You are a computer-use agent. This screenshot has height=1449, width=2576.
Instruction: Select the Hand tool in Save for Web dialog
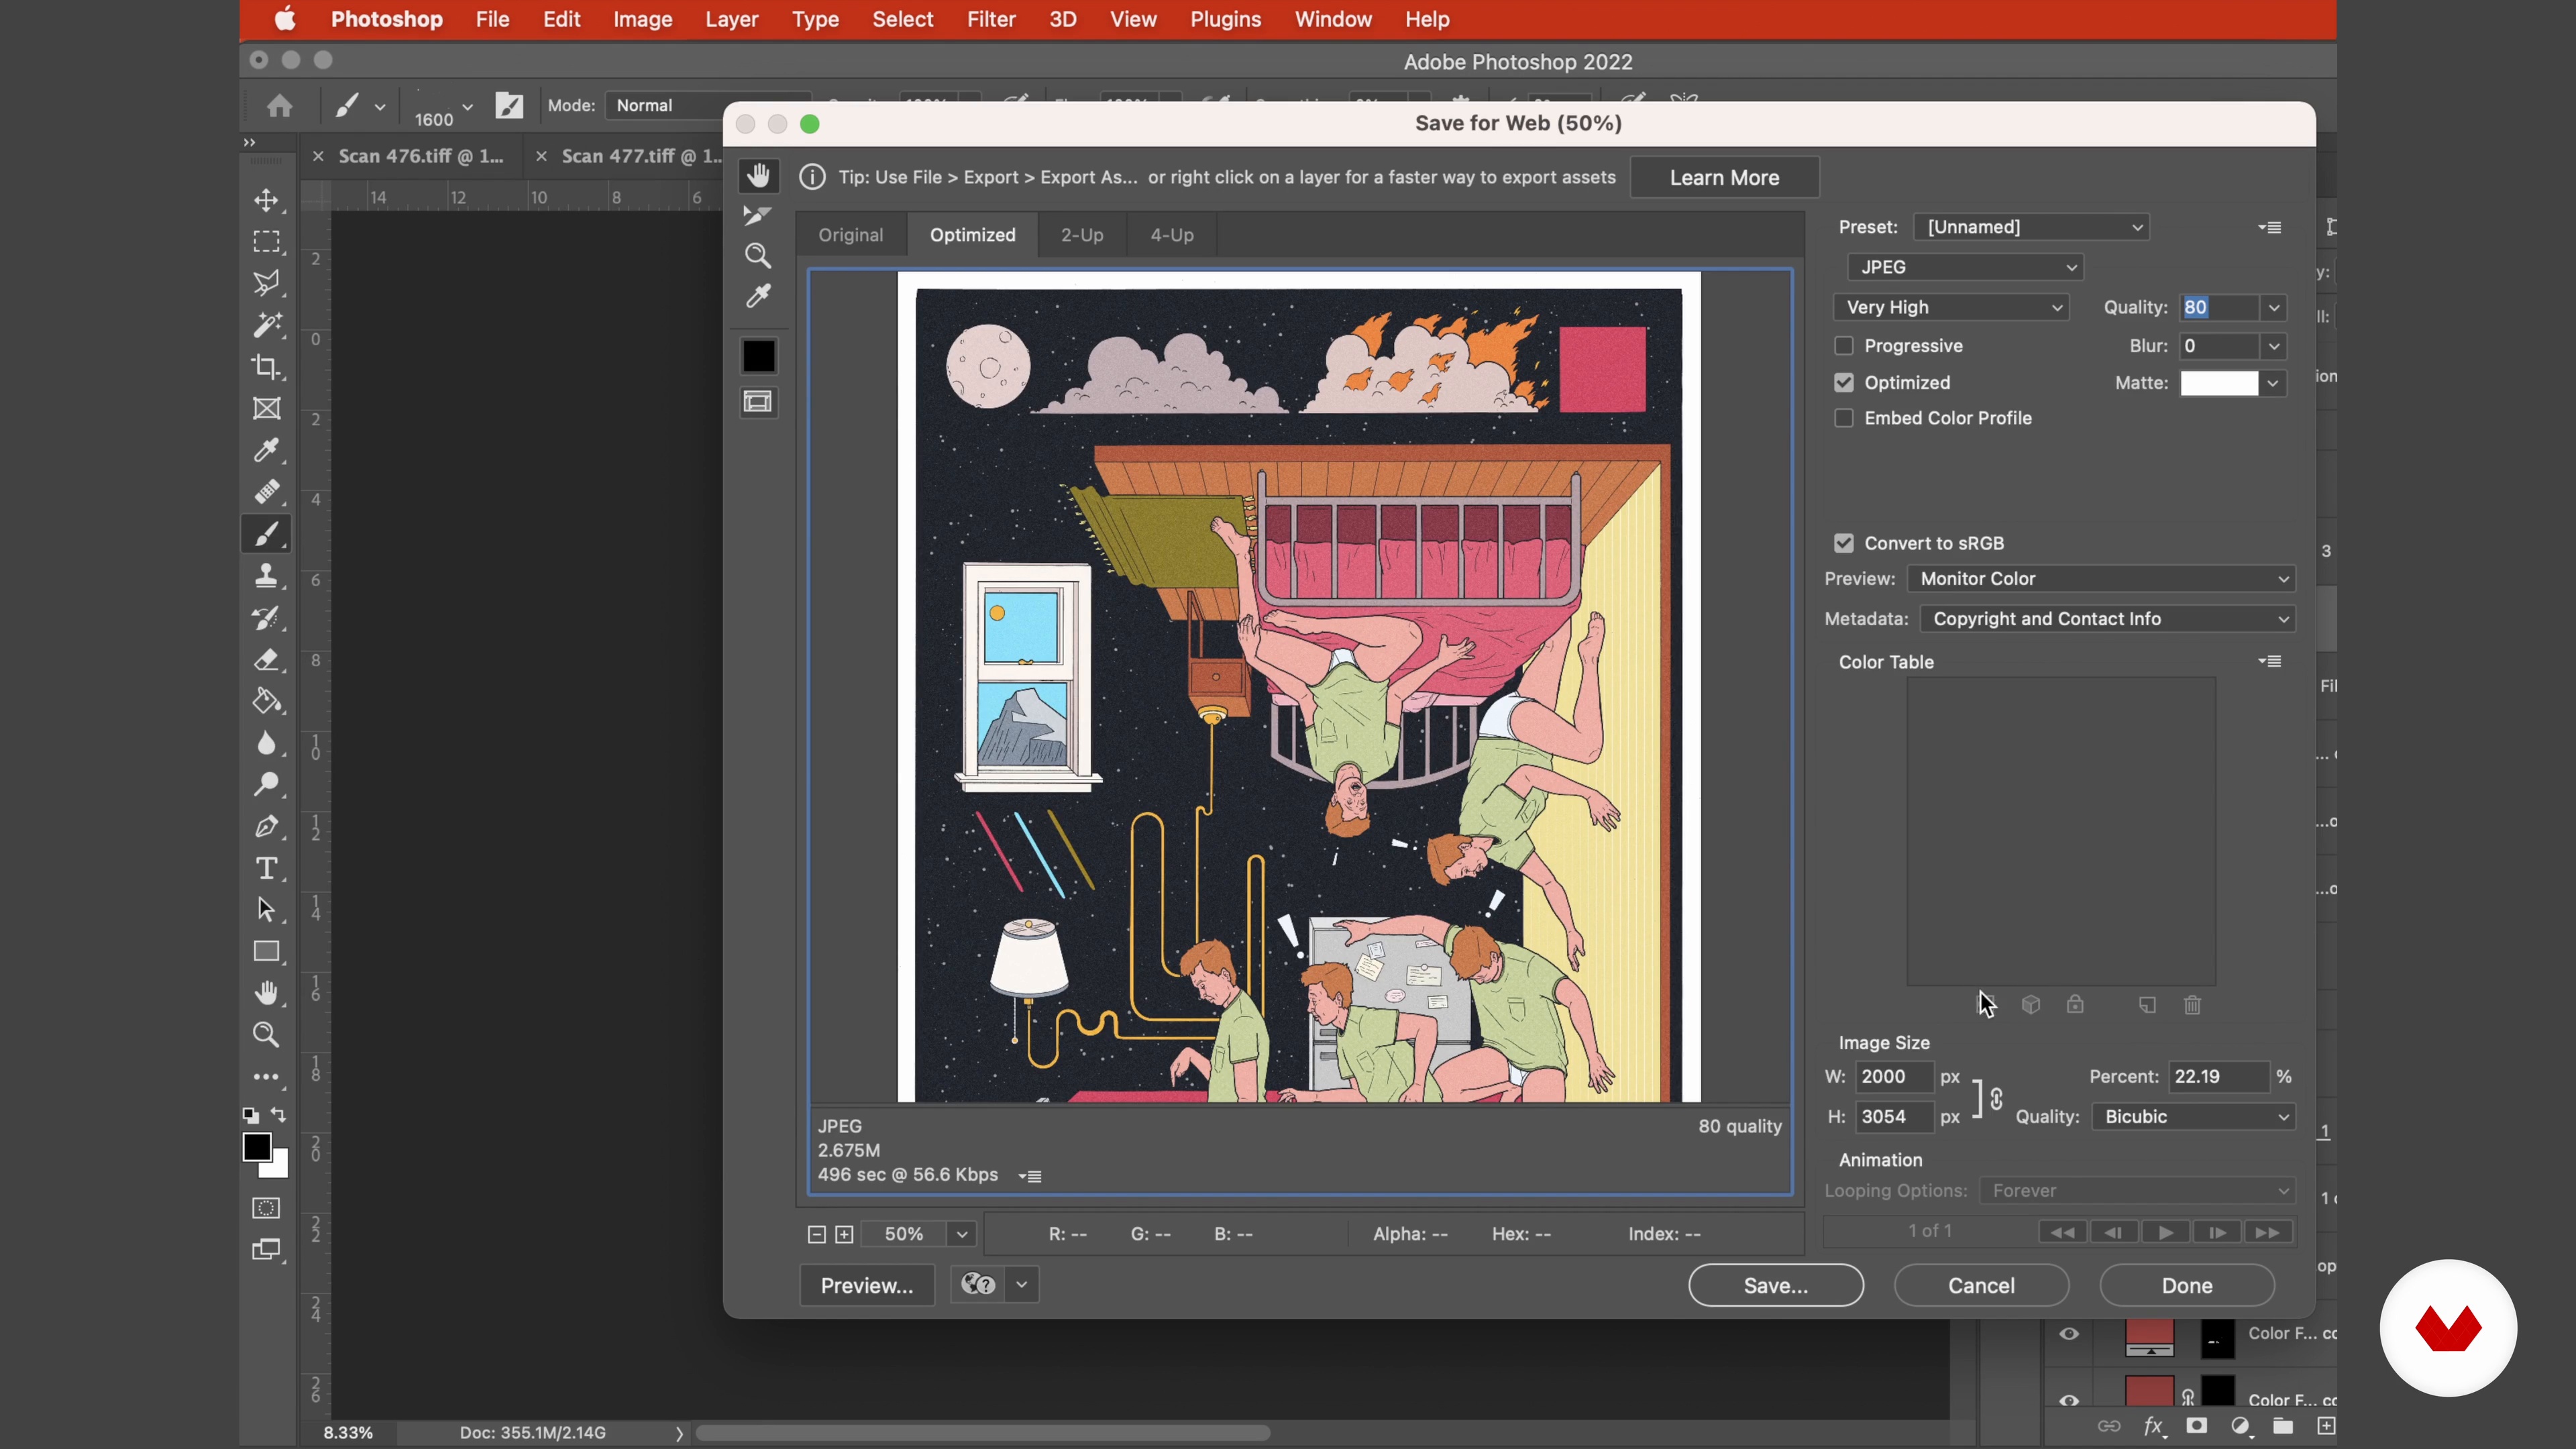click(x=758, y=176)
